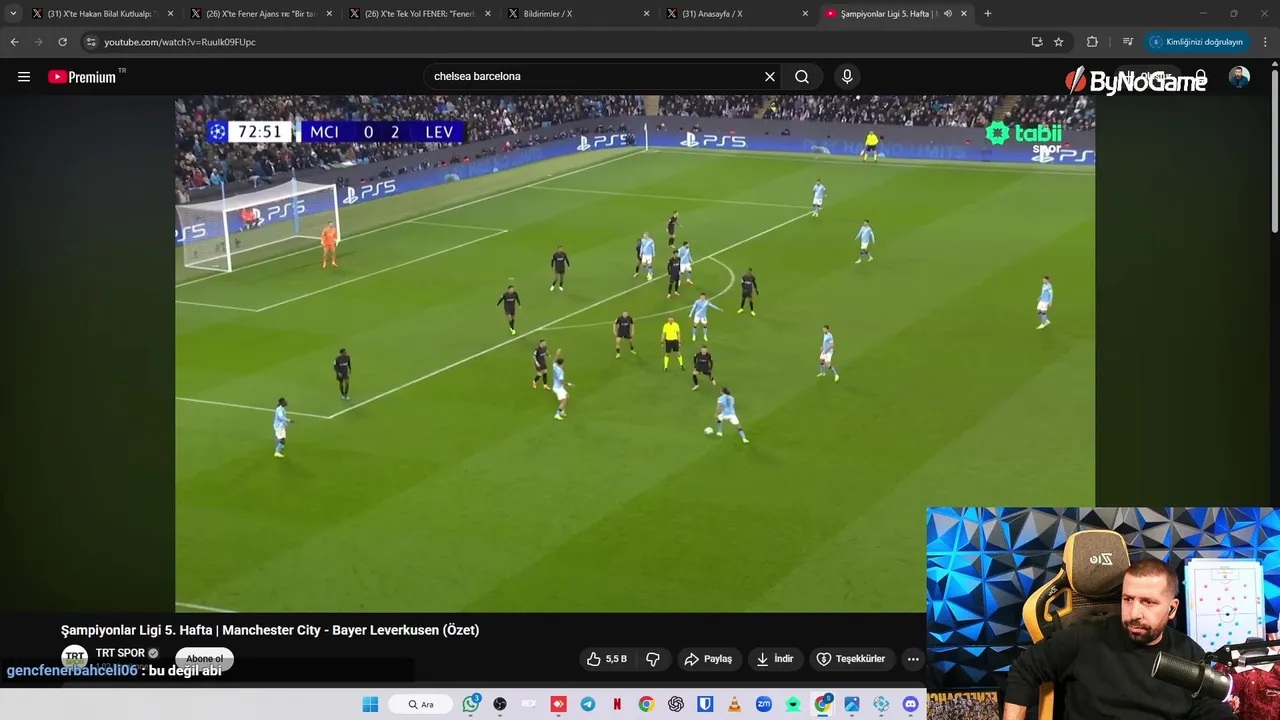Mute the YouTube tab via speaker icon
1280x720 pixels.
click(x=948, y=14)
